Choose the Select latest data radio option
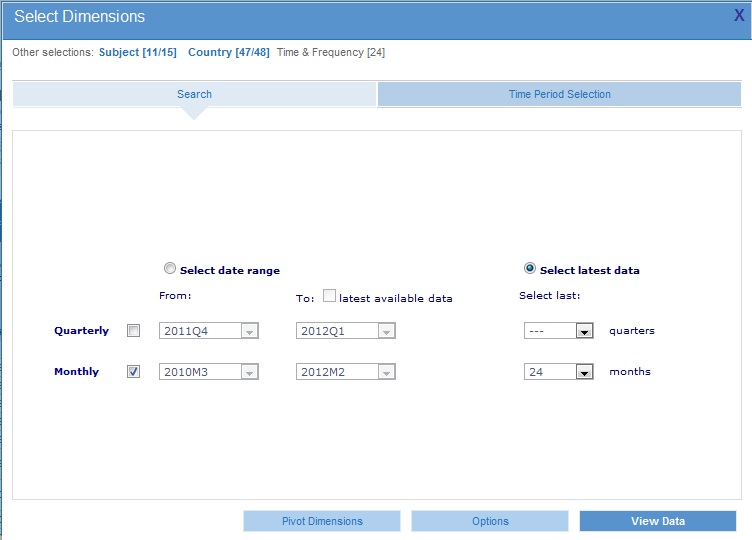This screenshot has height=540, width=752. click(530, 269)
